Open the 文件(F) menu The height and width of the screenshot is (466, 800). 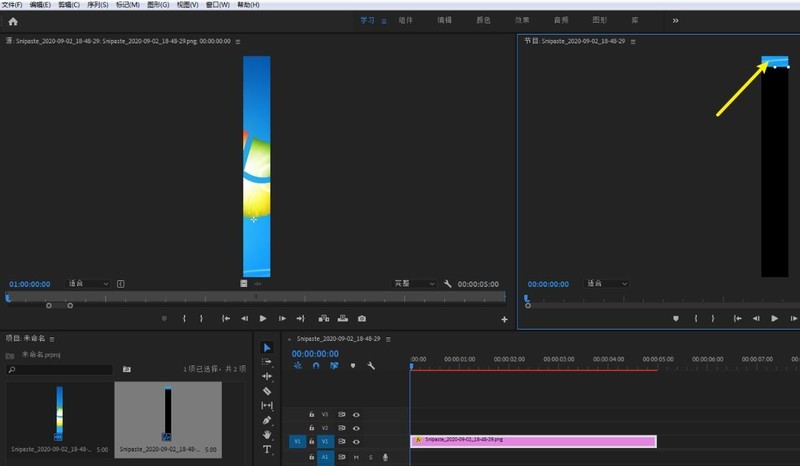pyautogui.click(x=12, y=5)
